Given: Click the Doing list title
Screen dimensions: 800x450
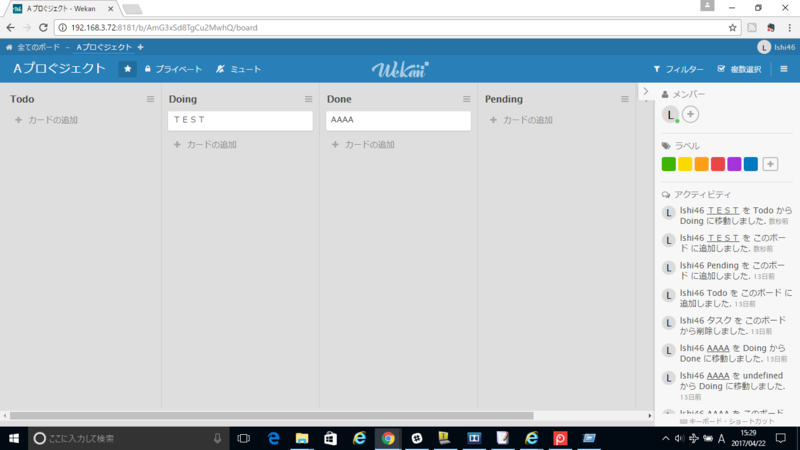Looking at the screenshot, I should tap(183, 99).
